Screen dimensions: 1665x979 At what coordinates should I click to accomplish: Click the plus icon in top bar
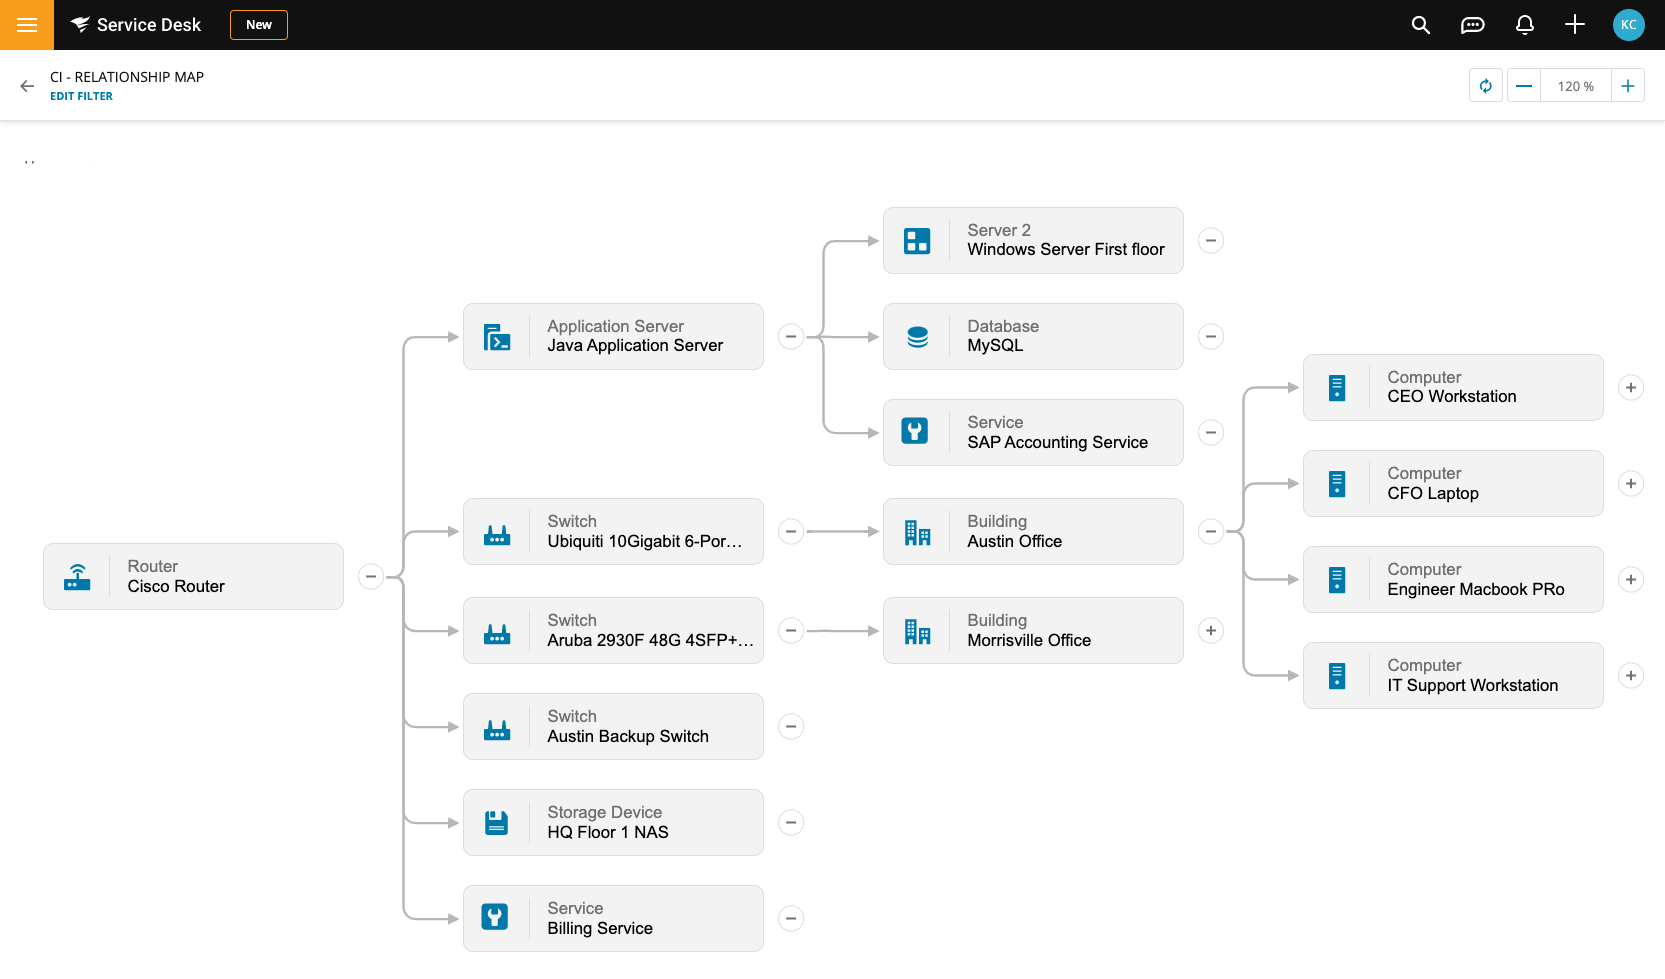tap(1575, 25)
